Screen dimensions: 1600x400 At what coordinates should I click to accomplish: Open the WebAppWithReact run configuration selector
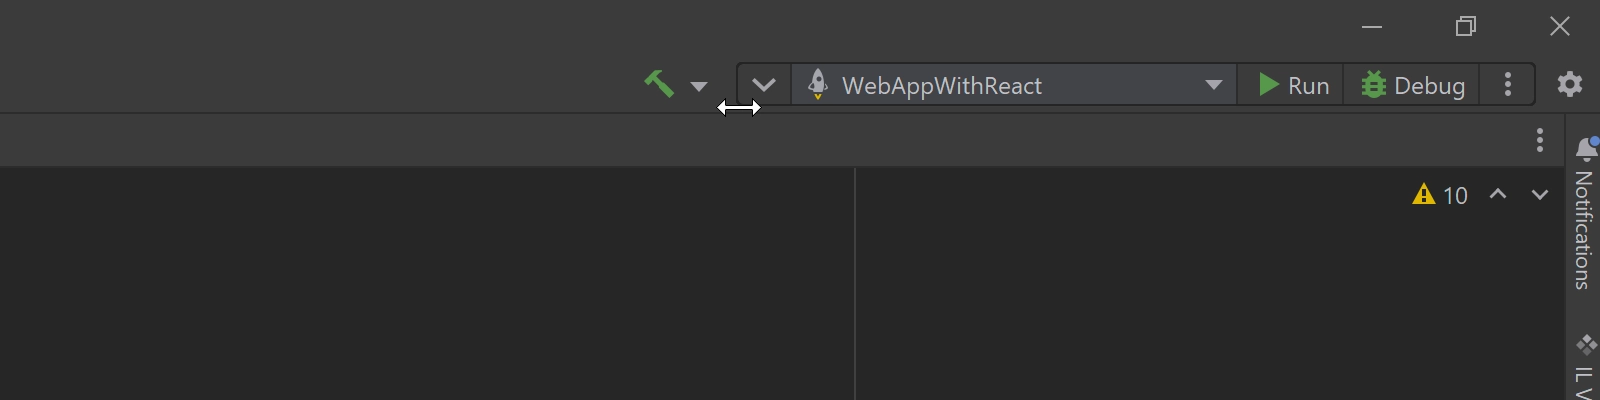[1015, 85]
